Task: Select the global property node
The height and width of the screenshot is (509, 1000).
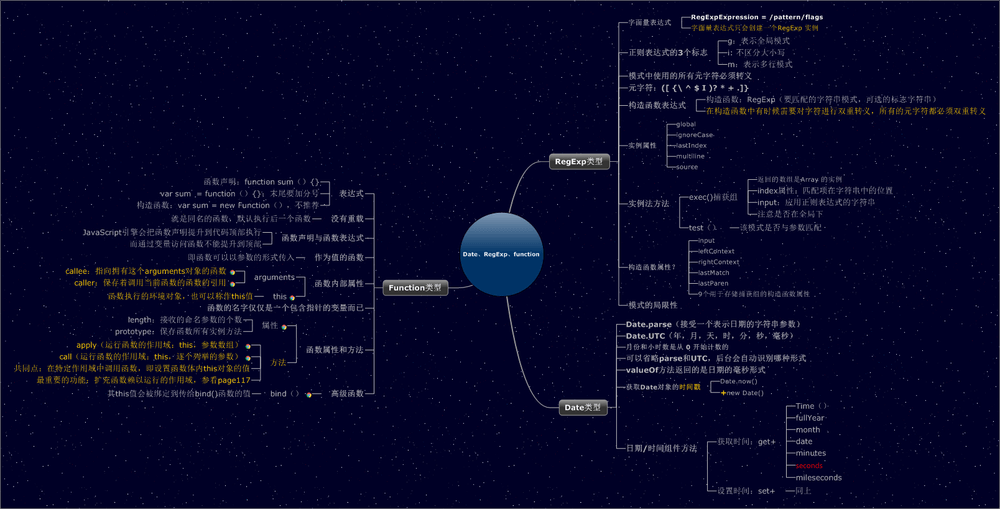Action: (x=686, y=124)
